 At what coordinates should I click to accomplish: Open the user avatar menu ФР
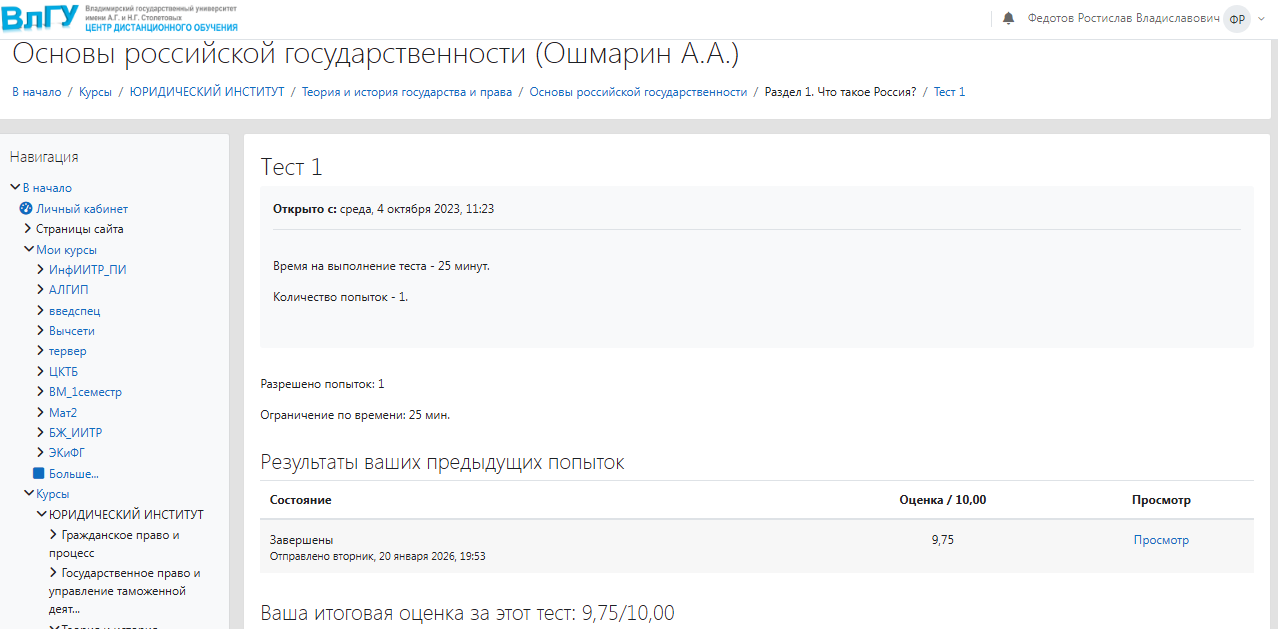tap(1237, 19)
